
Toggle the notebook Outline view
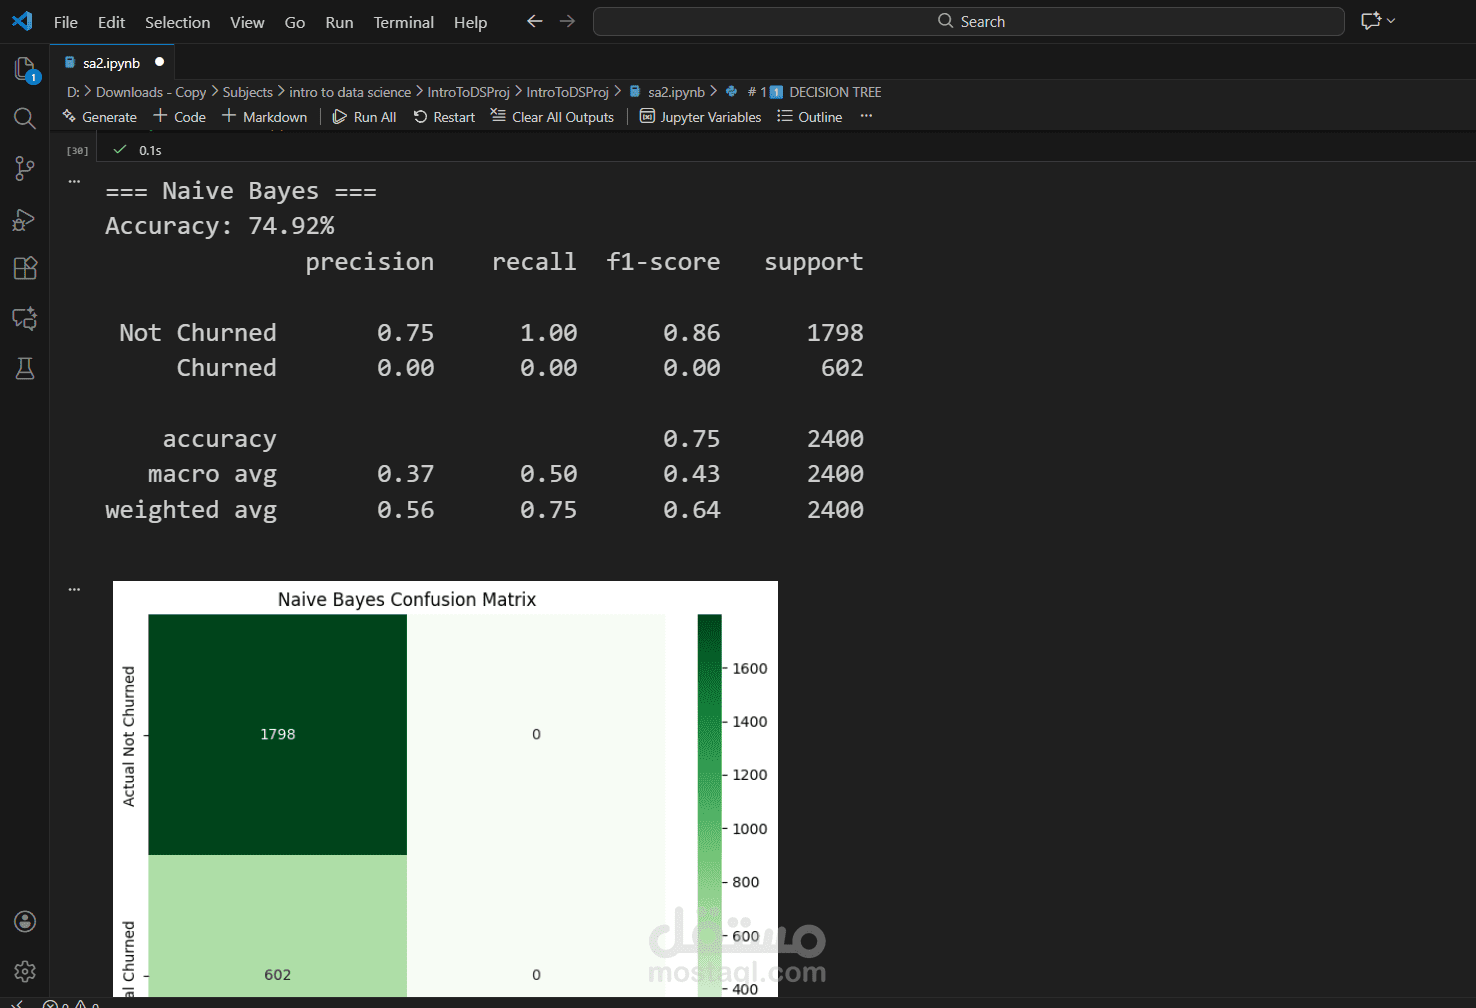[x=810, y=117]
